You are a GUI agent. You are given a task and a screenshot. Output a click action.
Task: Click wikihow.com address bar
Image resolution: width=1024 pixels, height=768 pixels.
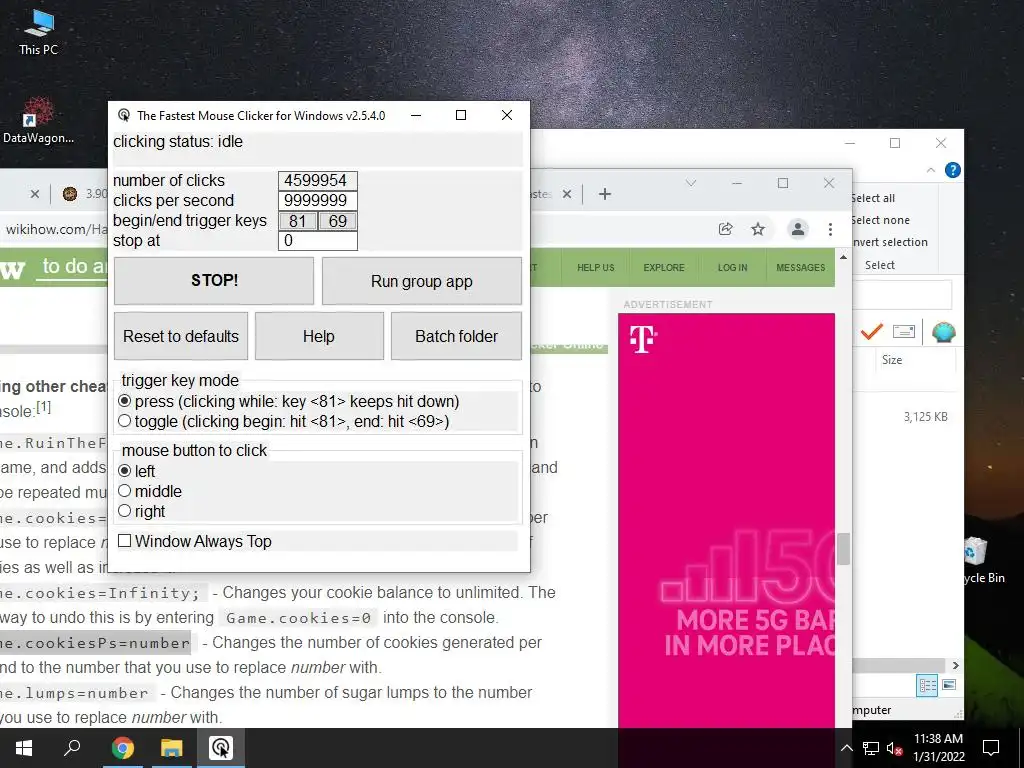[55, 229]
